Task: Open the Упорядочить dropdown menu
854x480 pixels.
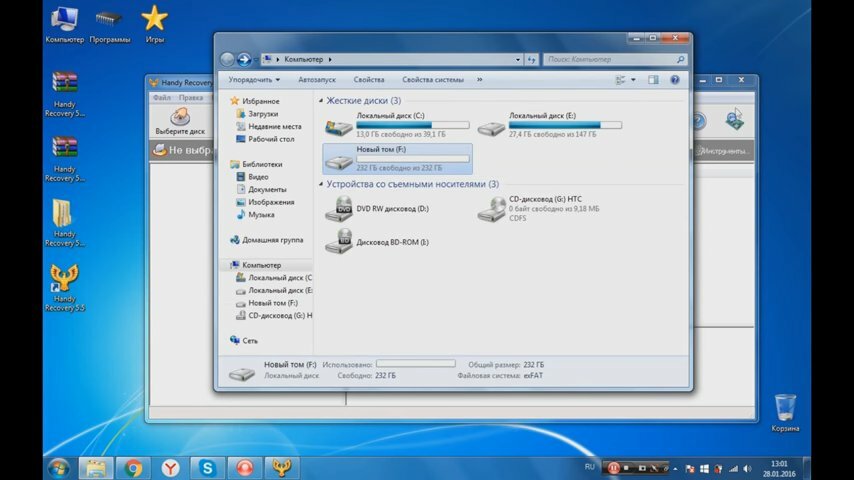Action: (x=254, y=80)
